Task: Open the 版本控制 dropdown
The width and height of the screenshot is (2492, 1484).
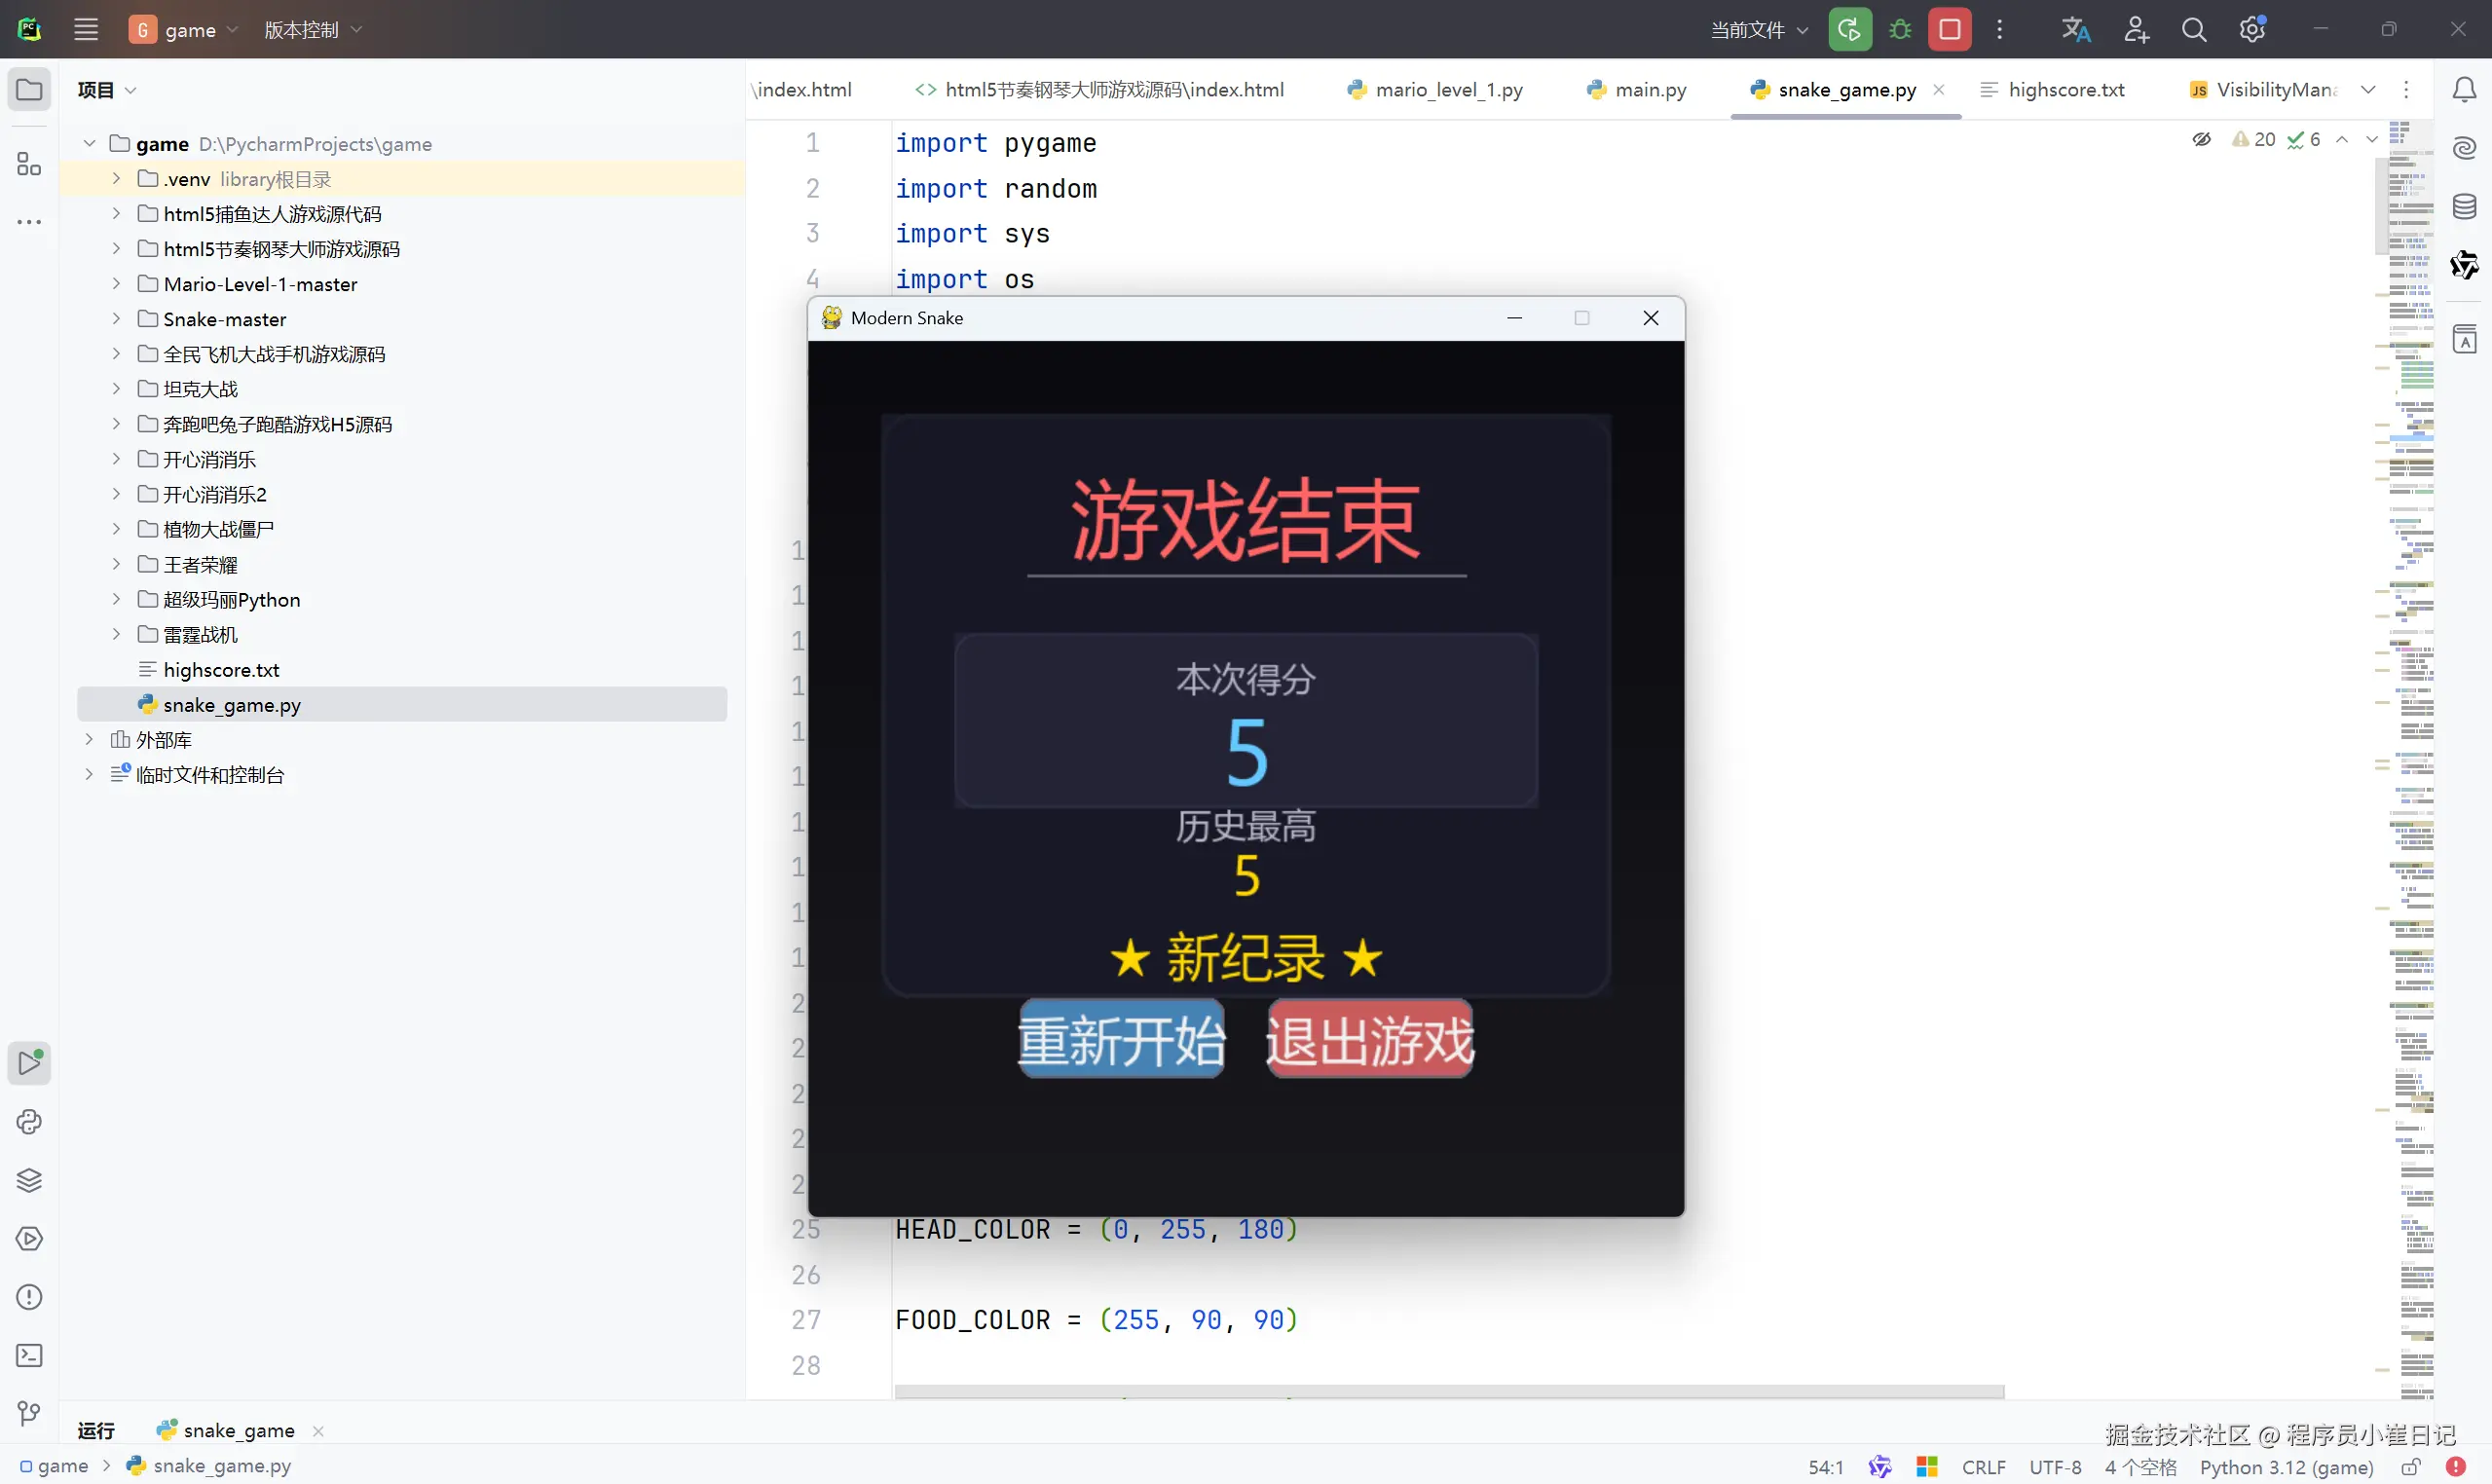Action: click(312, 30)
